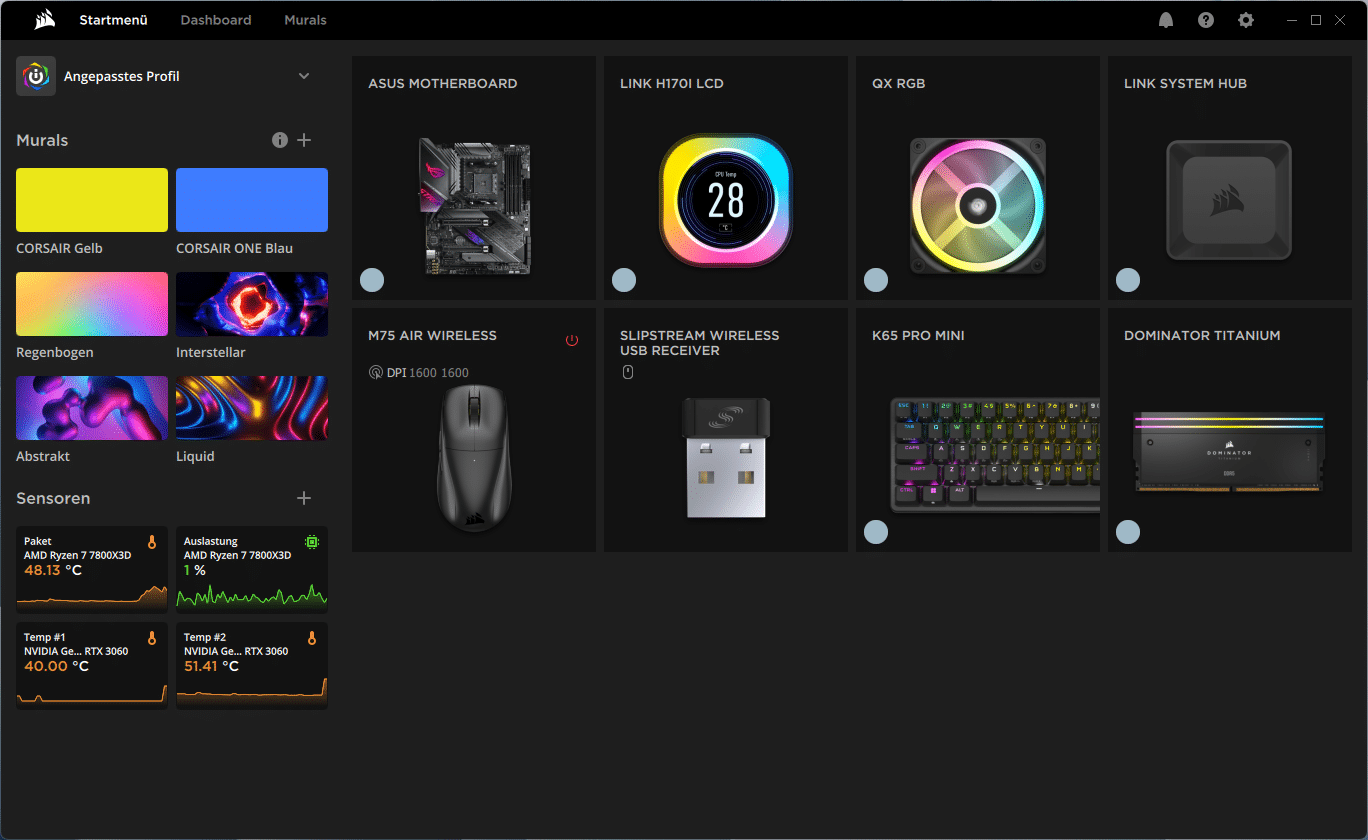This screenshot has height=840, width=1368.
Task: Click the M75 Air Wireless power icon
Action: click(572, 340)
